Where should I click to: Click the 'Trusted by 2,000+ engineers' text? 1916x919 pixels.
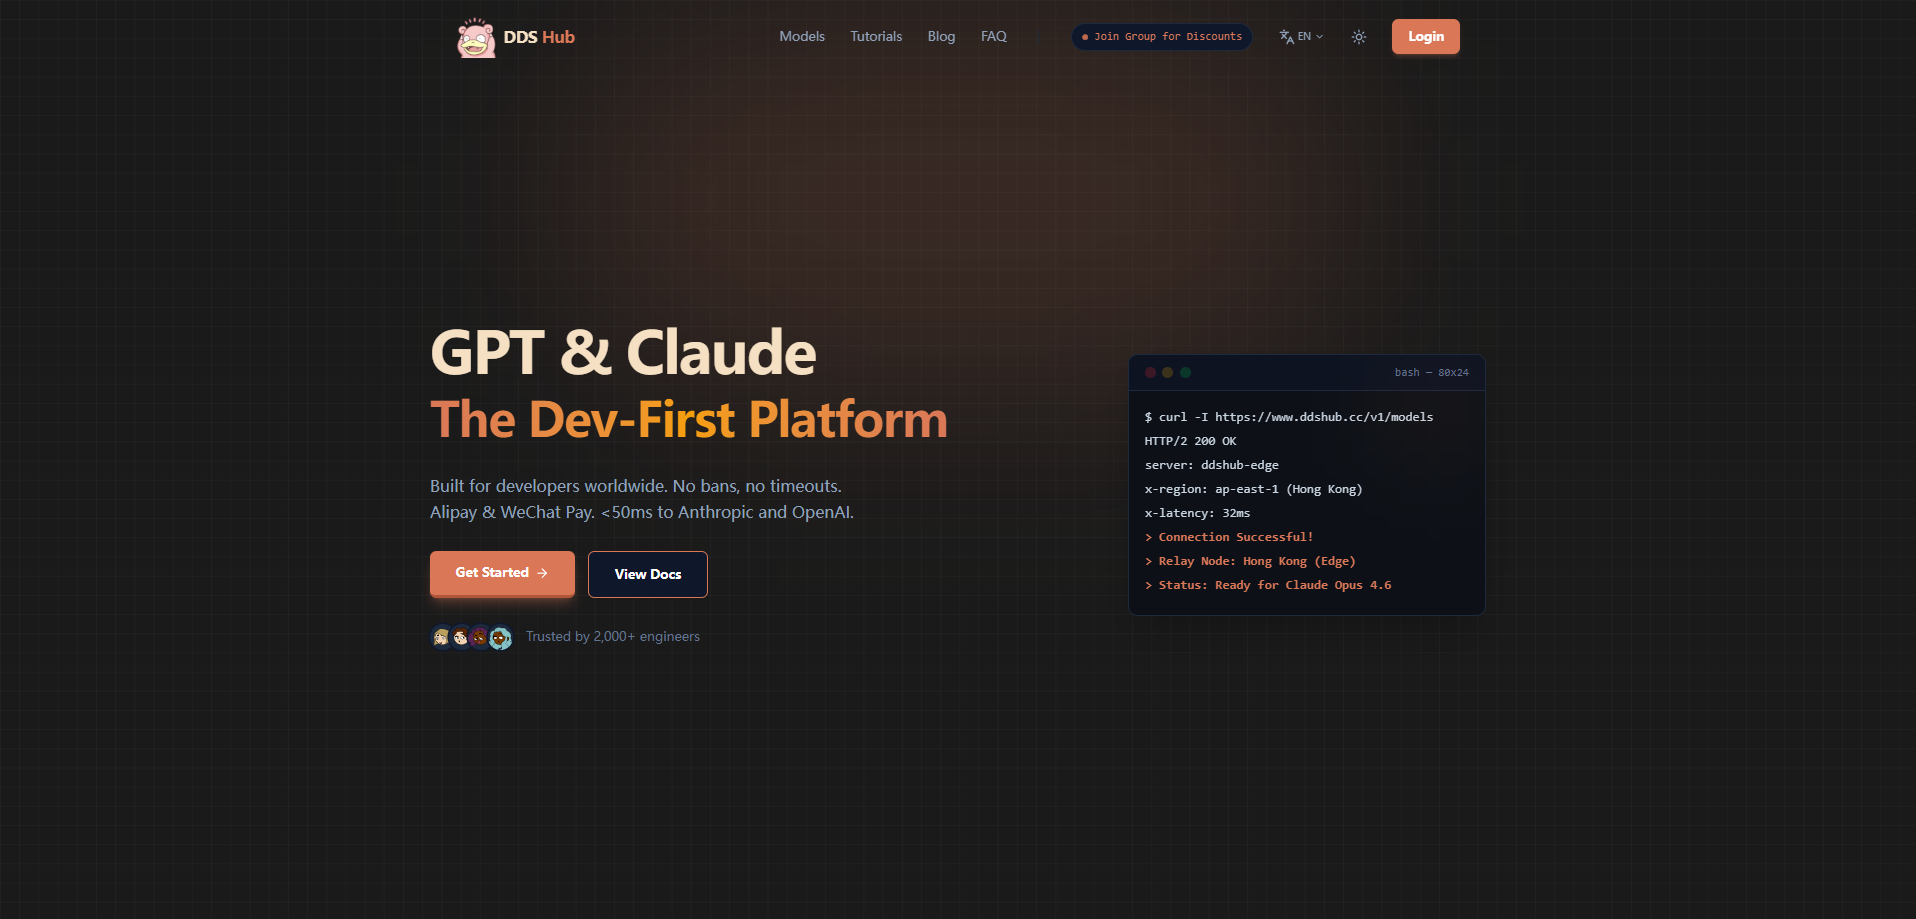click(x=613, y=636)
